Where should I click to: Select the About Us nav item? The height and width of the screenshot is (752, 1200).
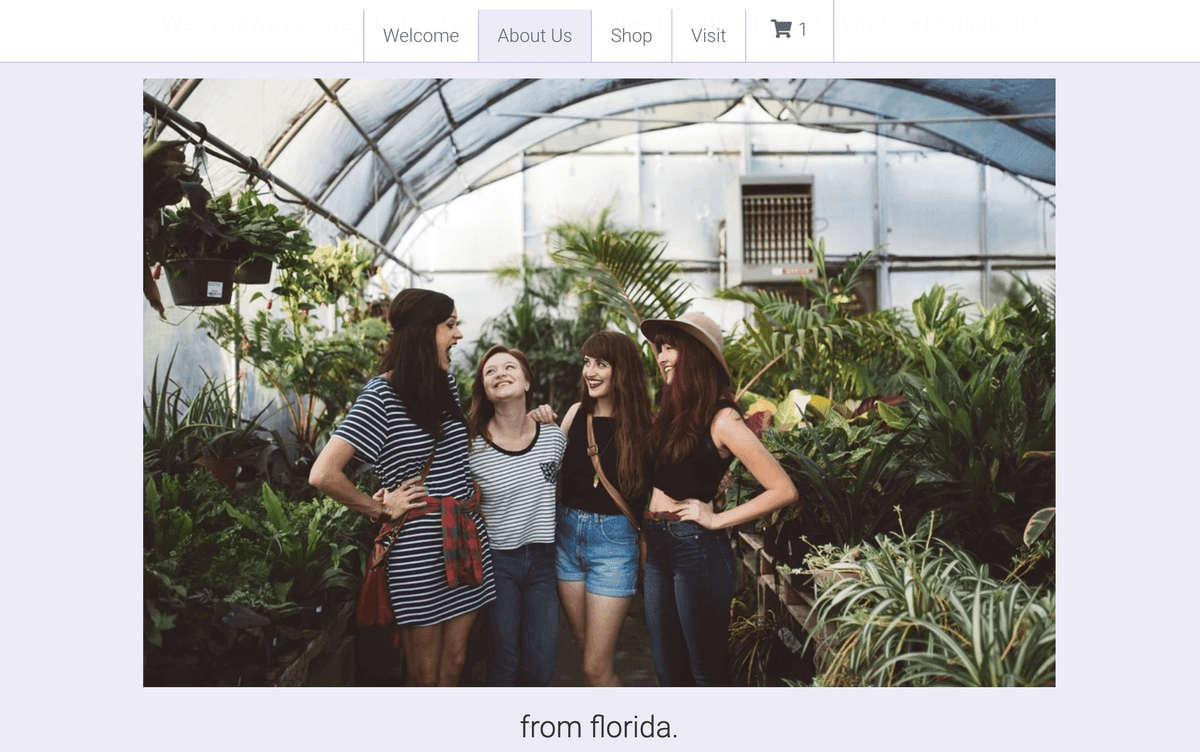535,35
